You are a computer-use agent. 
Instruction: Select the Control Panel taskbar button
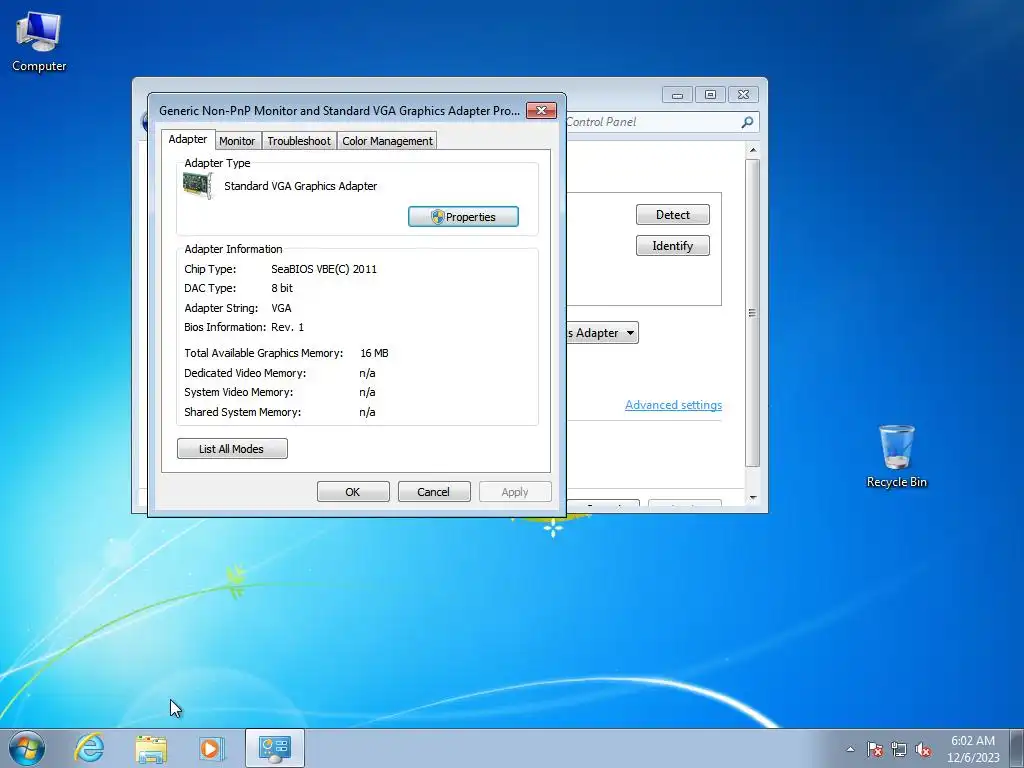click(x=274, y=748)
